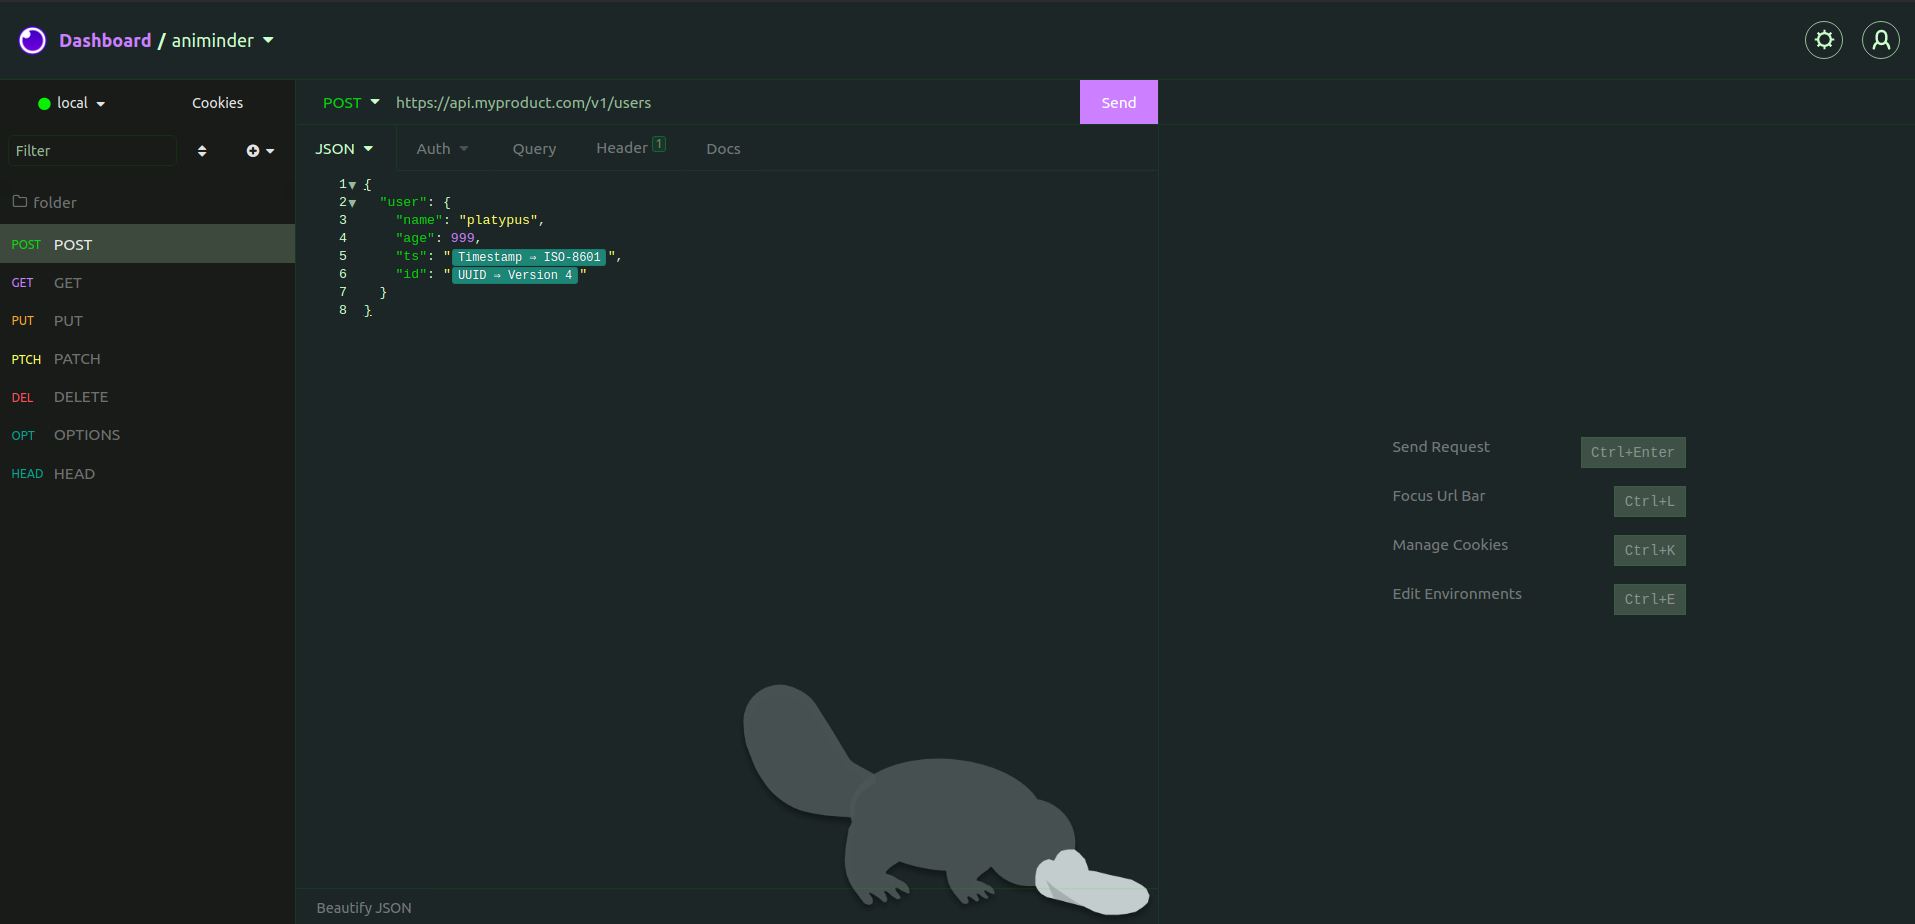Image resolution: width=1915 pixels, height=924 pixels.
Task: Click the request URL field
Action: click(x=735, y=102)
